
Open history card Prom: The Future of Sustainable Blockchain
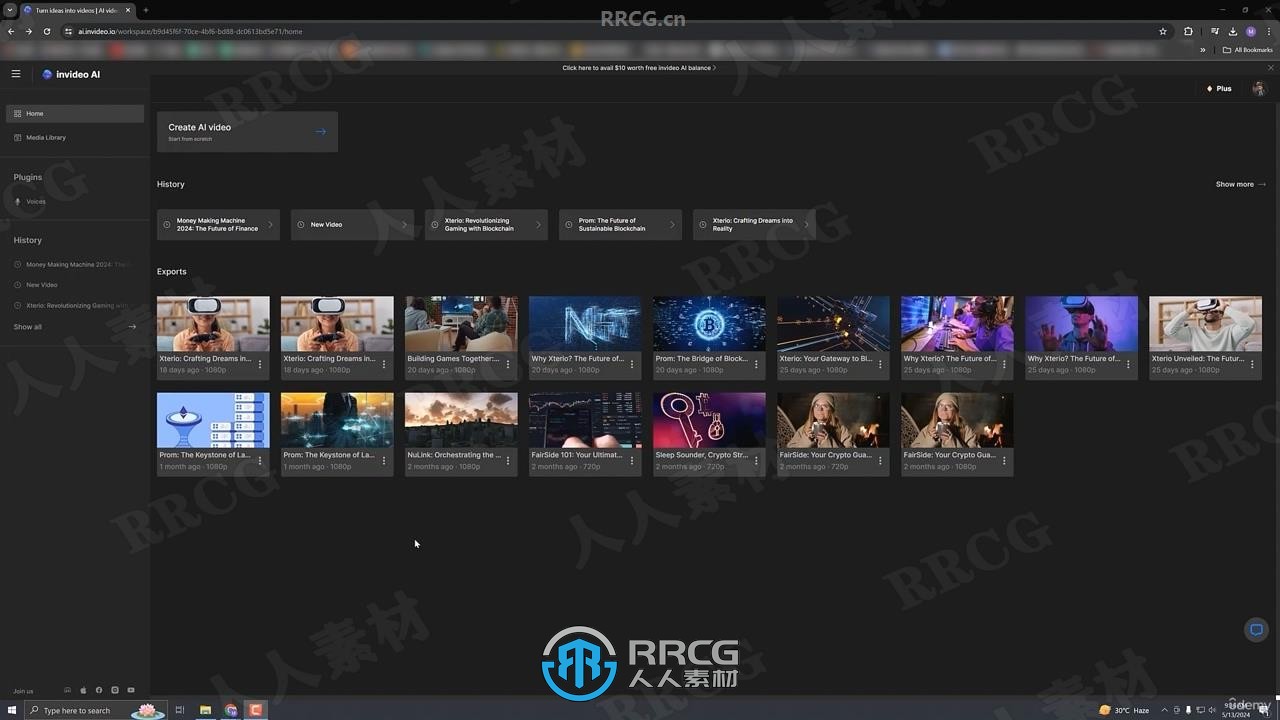pos(620,225)
